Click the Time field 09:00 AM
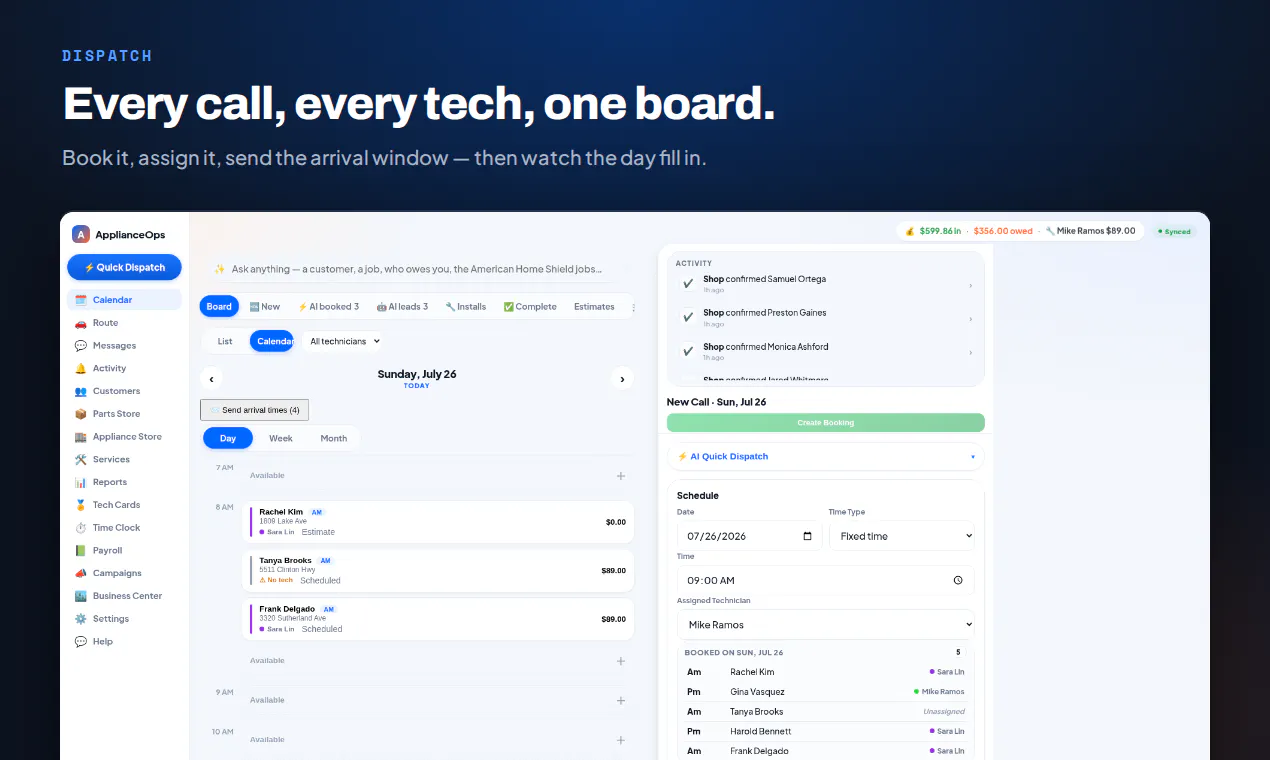Image resolution: width=1270 pixels, height=760 pixels. tap(826, 580)
